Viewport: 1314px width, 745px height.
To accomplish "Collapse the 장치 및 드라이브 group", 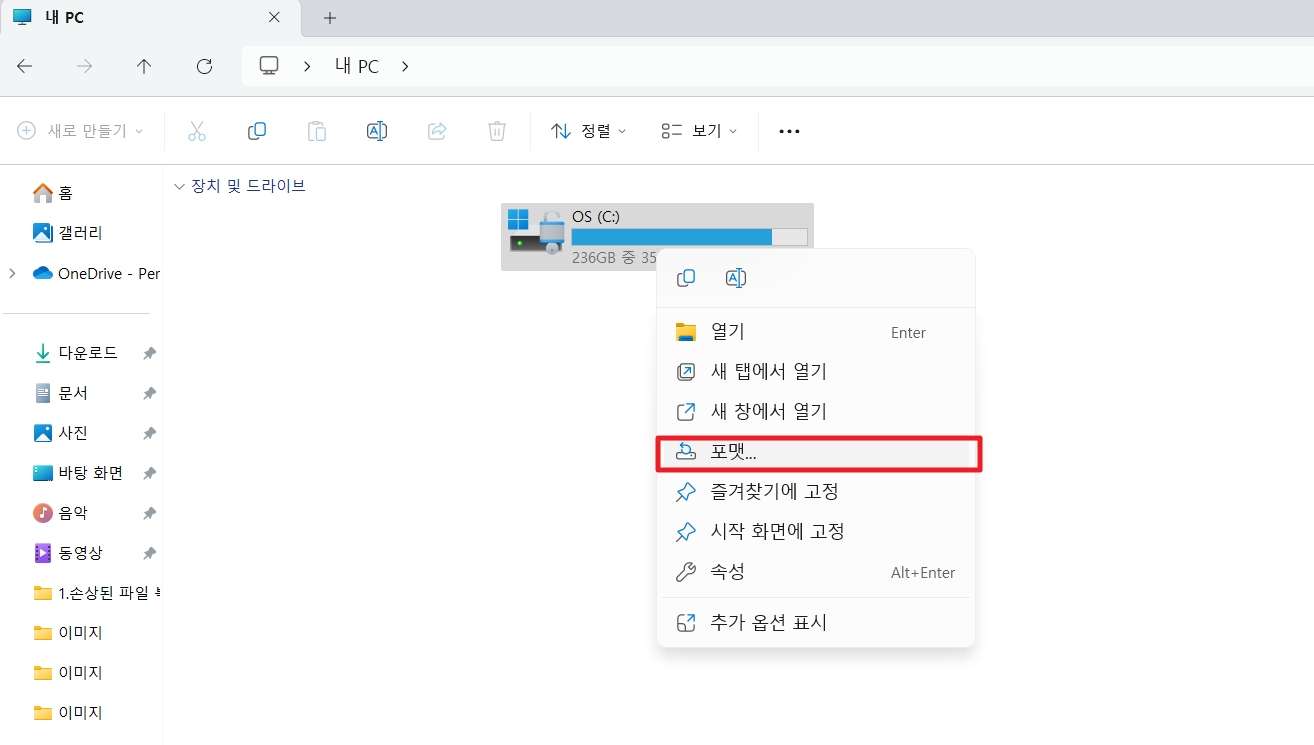I will [180, 186].
